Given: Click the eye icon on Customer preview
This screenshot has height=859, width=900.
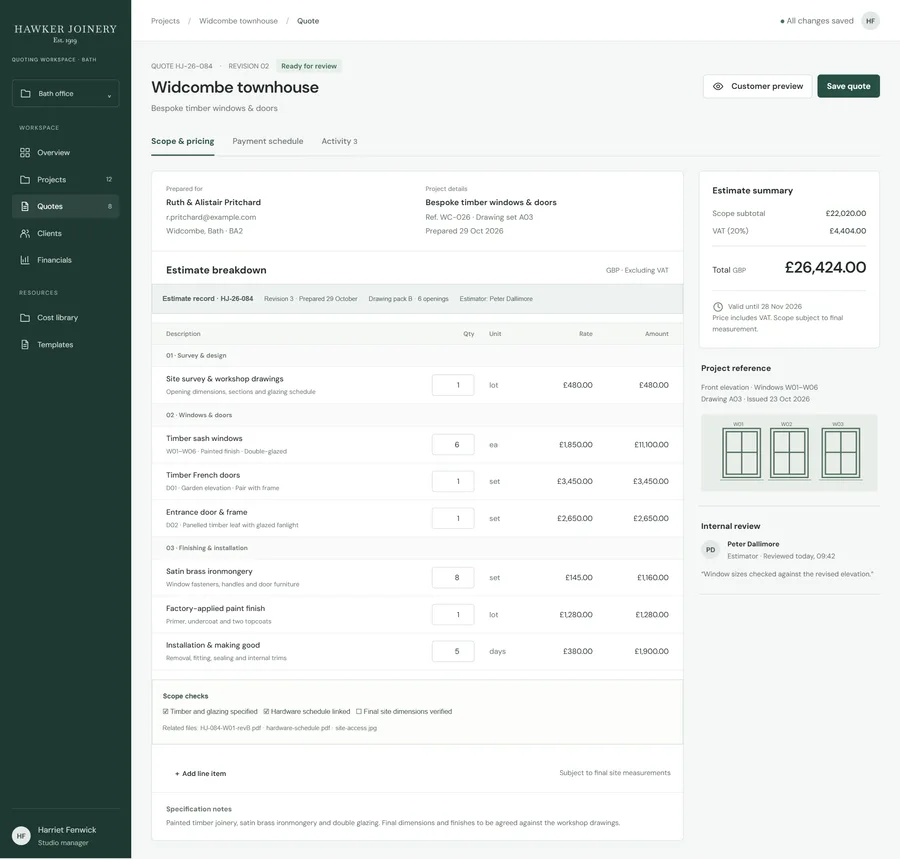Looking at the screenshot, I should 718,86.
